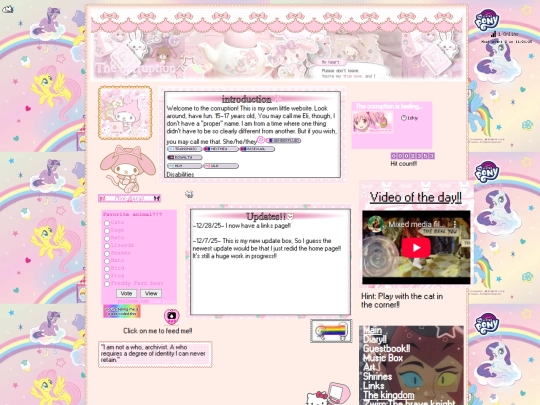Go to the Shrines page

[x=377, y=376]
